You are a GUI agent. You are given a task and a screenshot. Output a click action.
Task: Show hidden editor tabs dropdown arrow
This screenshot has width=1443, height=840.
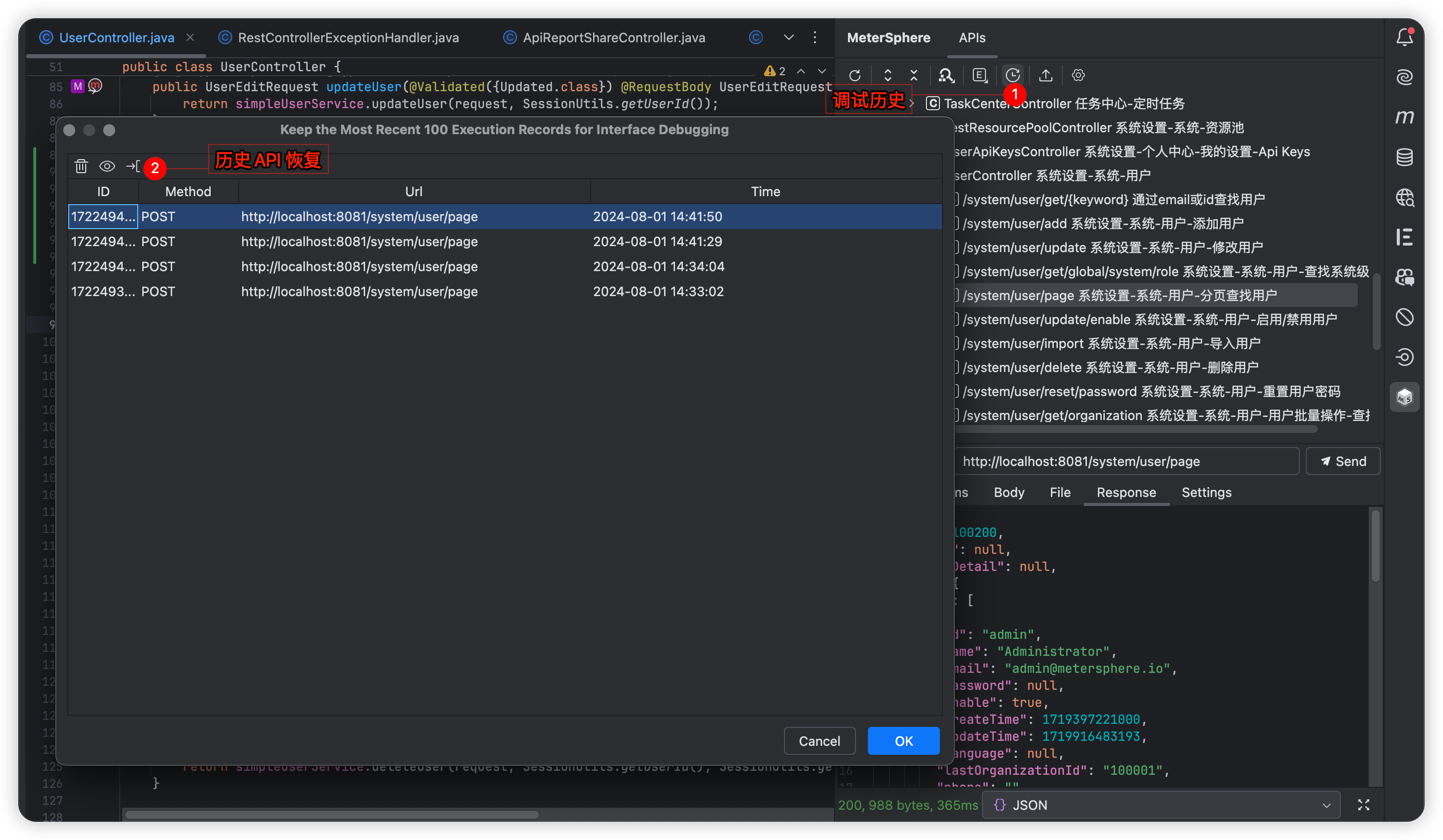(789, 38)
